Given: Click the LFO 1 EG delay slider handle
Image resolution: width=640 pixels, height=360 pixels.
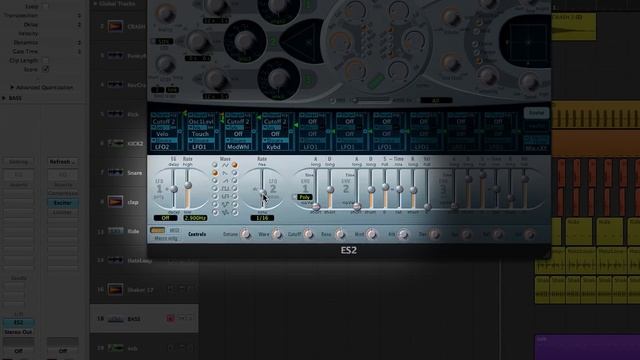Looking at the screenshot, I should coord(174,189).
